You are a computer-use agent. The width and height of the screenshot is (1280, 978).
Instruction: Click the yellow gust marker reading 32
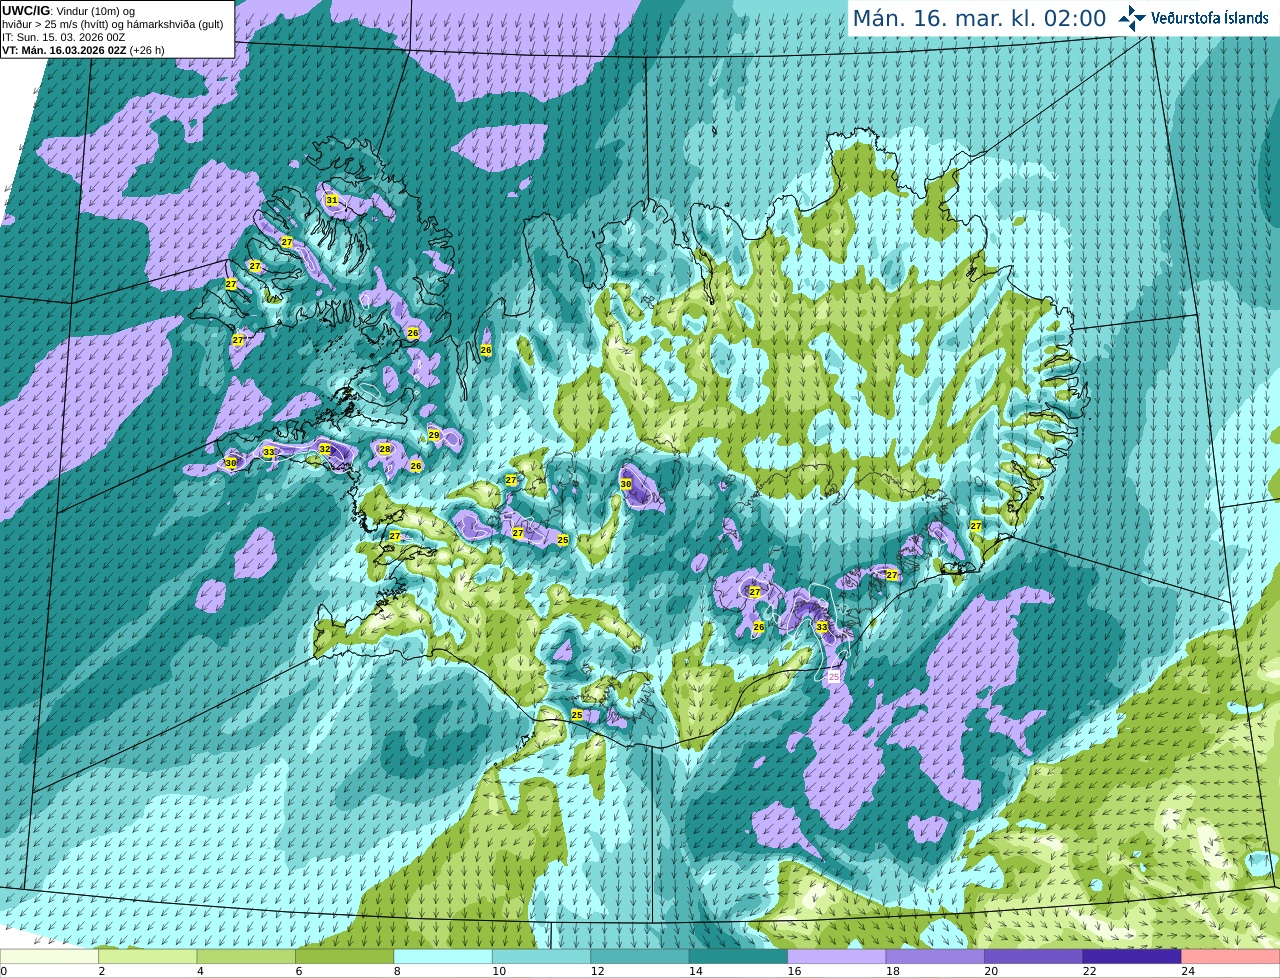[325, 449]
